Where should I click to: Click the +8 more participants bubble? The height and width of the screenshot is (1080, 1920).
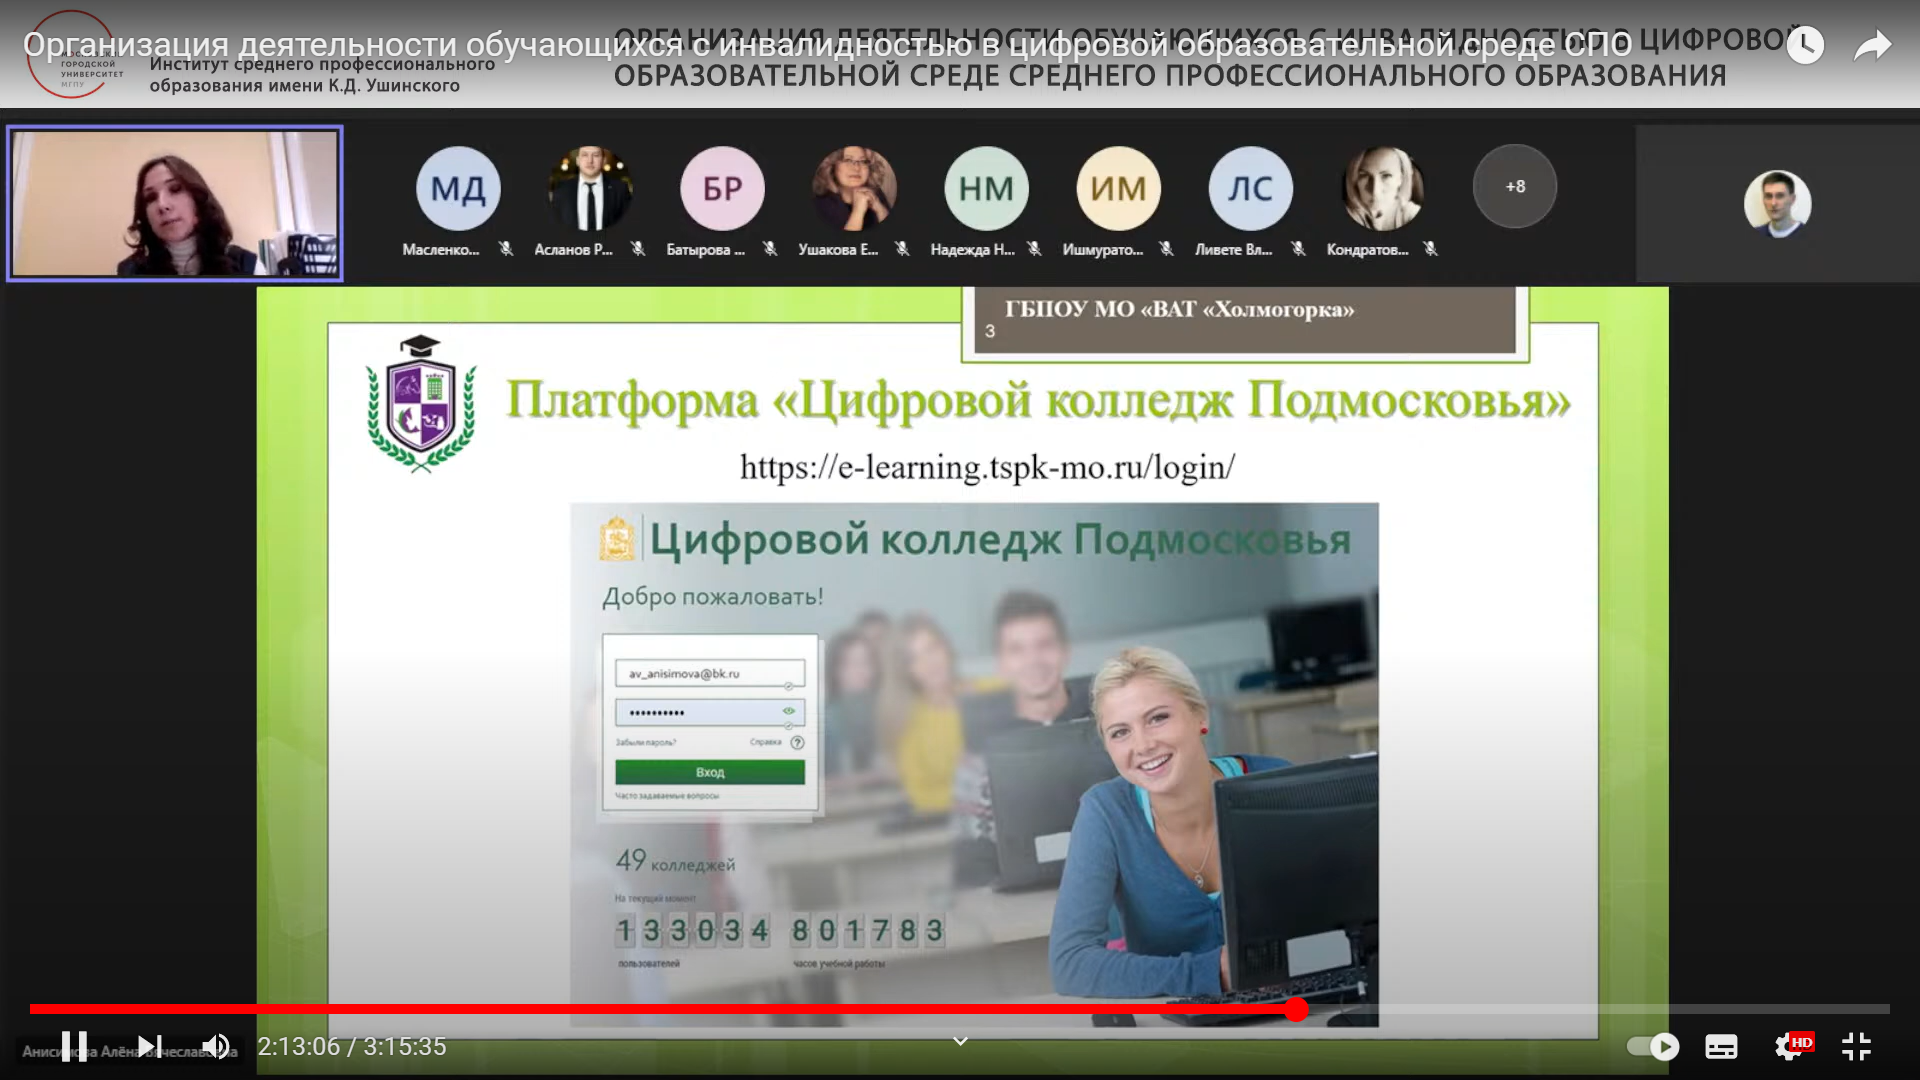pos(1514,187)
